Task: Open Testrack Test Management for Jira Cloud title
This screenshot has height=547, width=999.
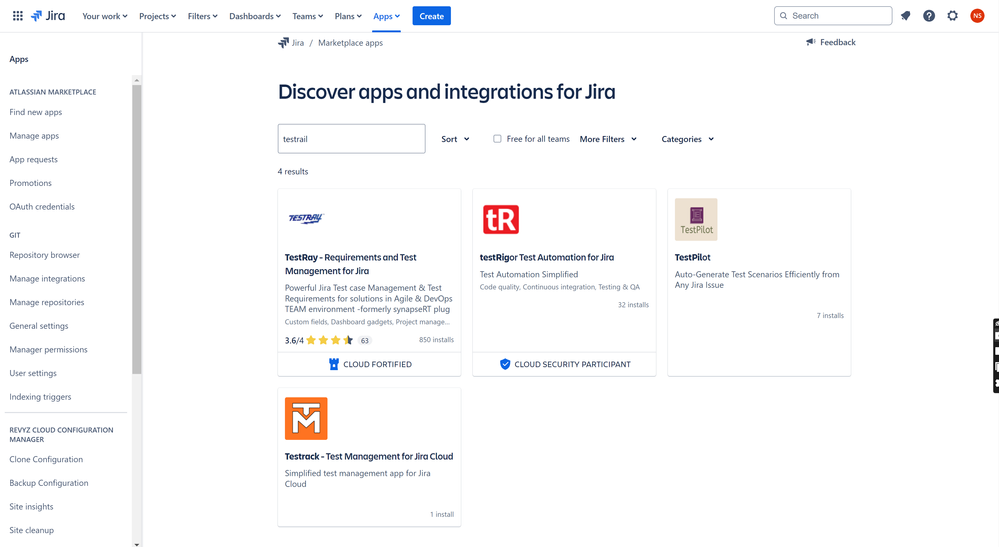Action: [369, 456]
